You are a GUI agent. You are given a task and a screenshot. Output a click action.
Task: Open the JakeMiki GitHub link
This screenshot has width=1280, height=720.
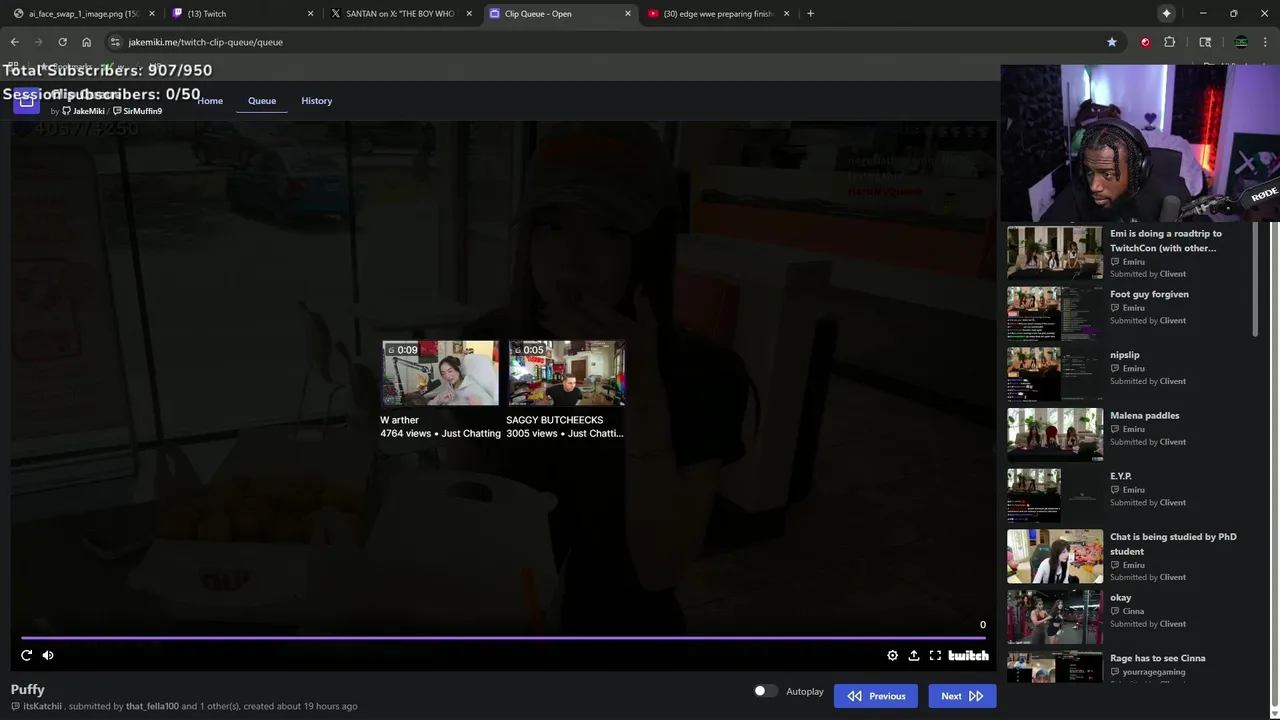click(x=83, y=111)
